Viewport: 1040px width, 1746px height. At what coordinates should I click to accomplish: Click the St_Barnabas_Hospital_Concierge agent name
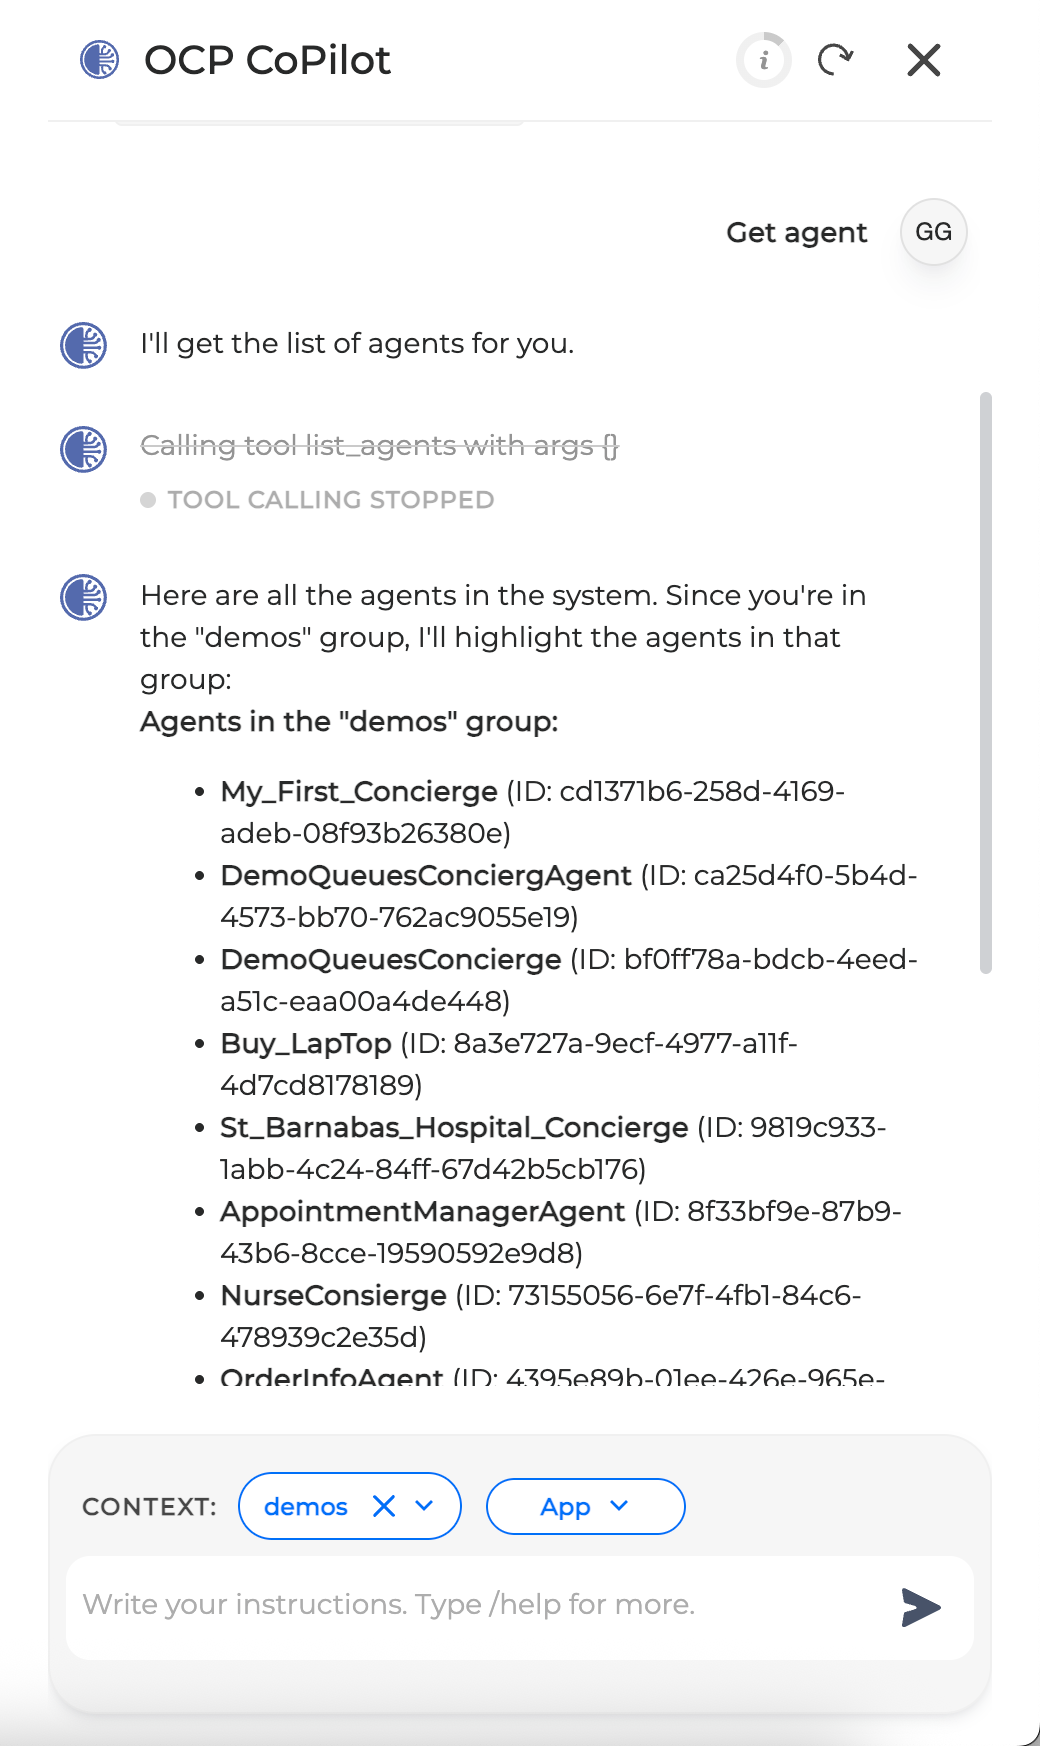tap(454, 1128)
